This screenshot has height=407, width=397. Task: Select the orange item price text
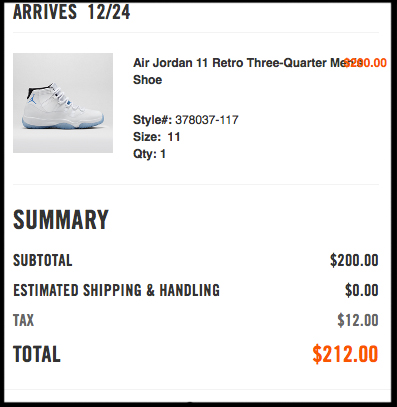coord(366,63)
